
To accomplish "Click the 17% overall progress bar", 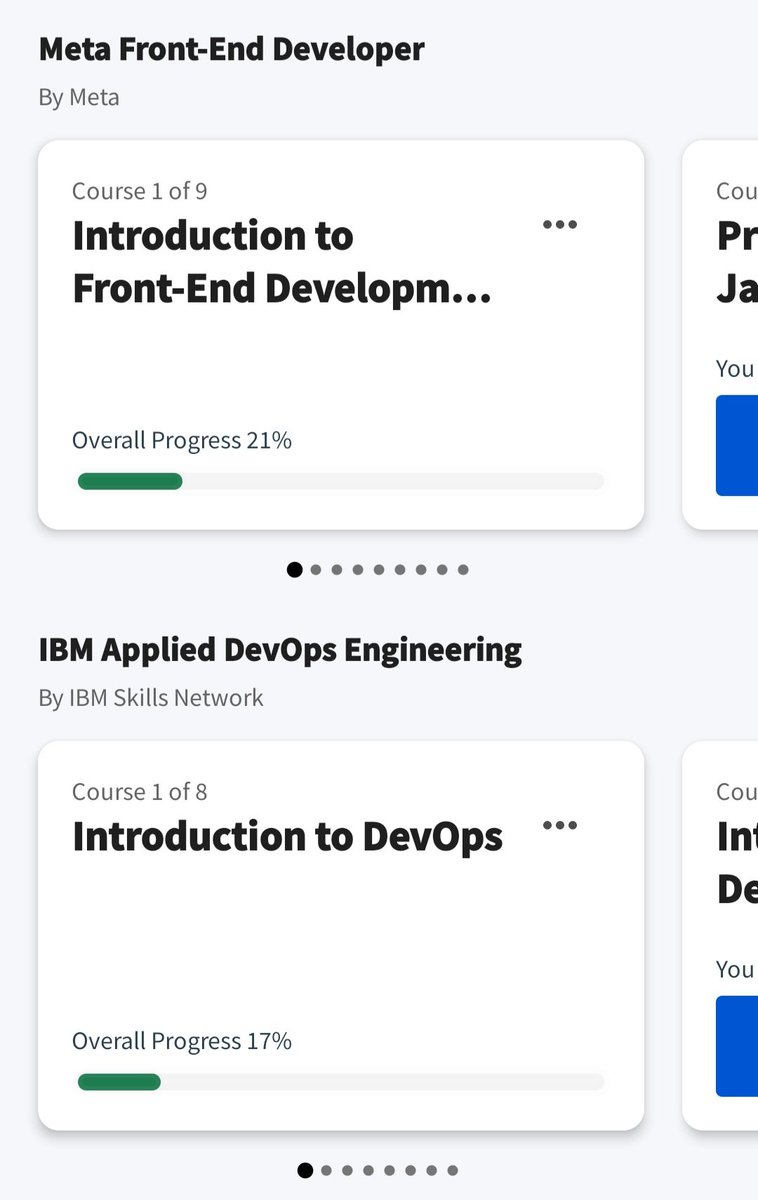I will [341, 1082].
